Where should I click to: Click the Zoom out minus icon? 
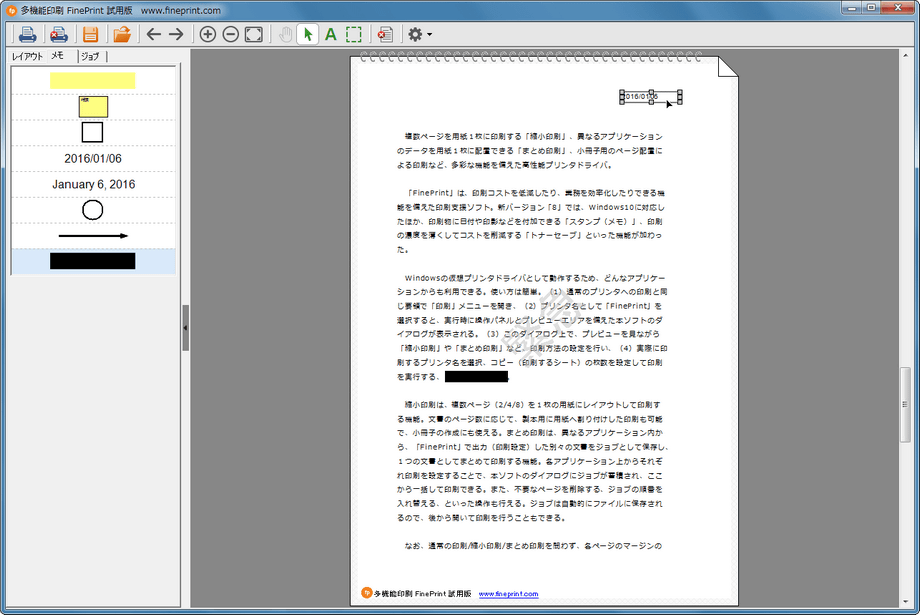point(231,35)
